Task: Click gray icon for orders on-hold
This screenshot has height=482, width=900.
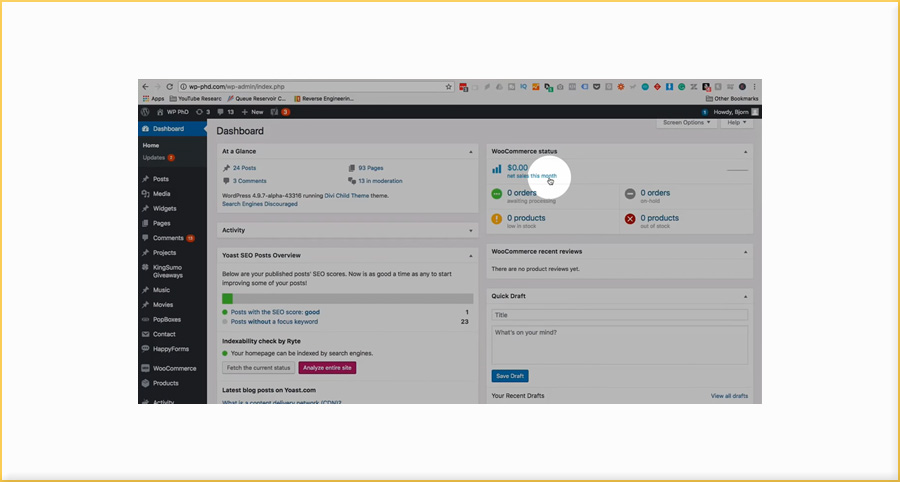Action: coord(630,194)
